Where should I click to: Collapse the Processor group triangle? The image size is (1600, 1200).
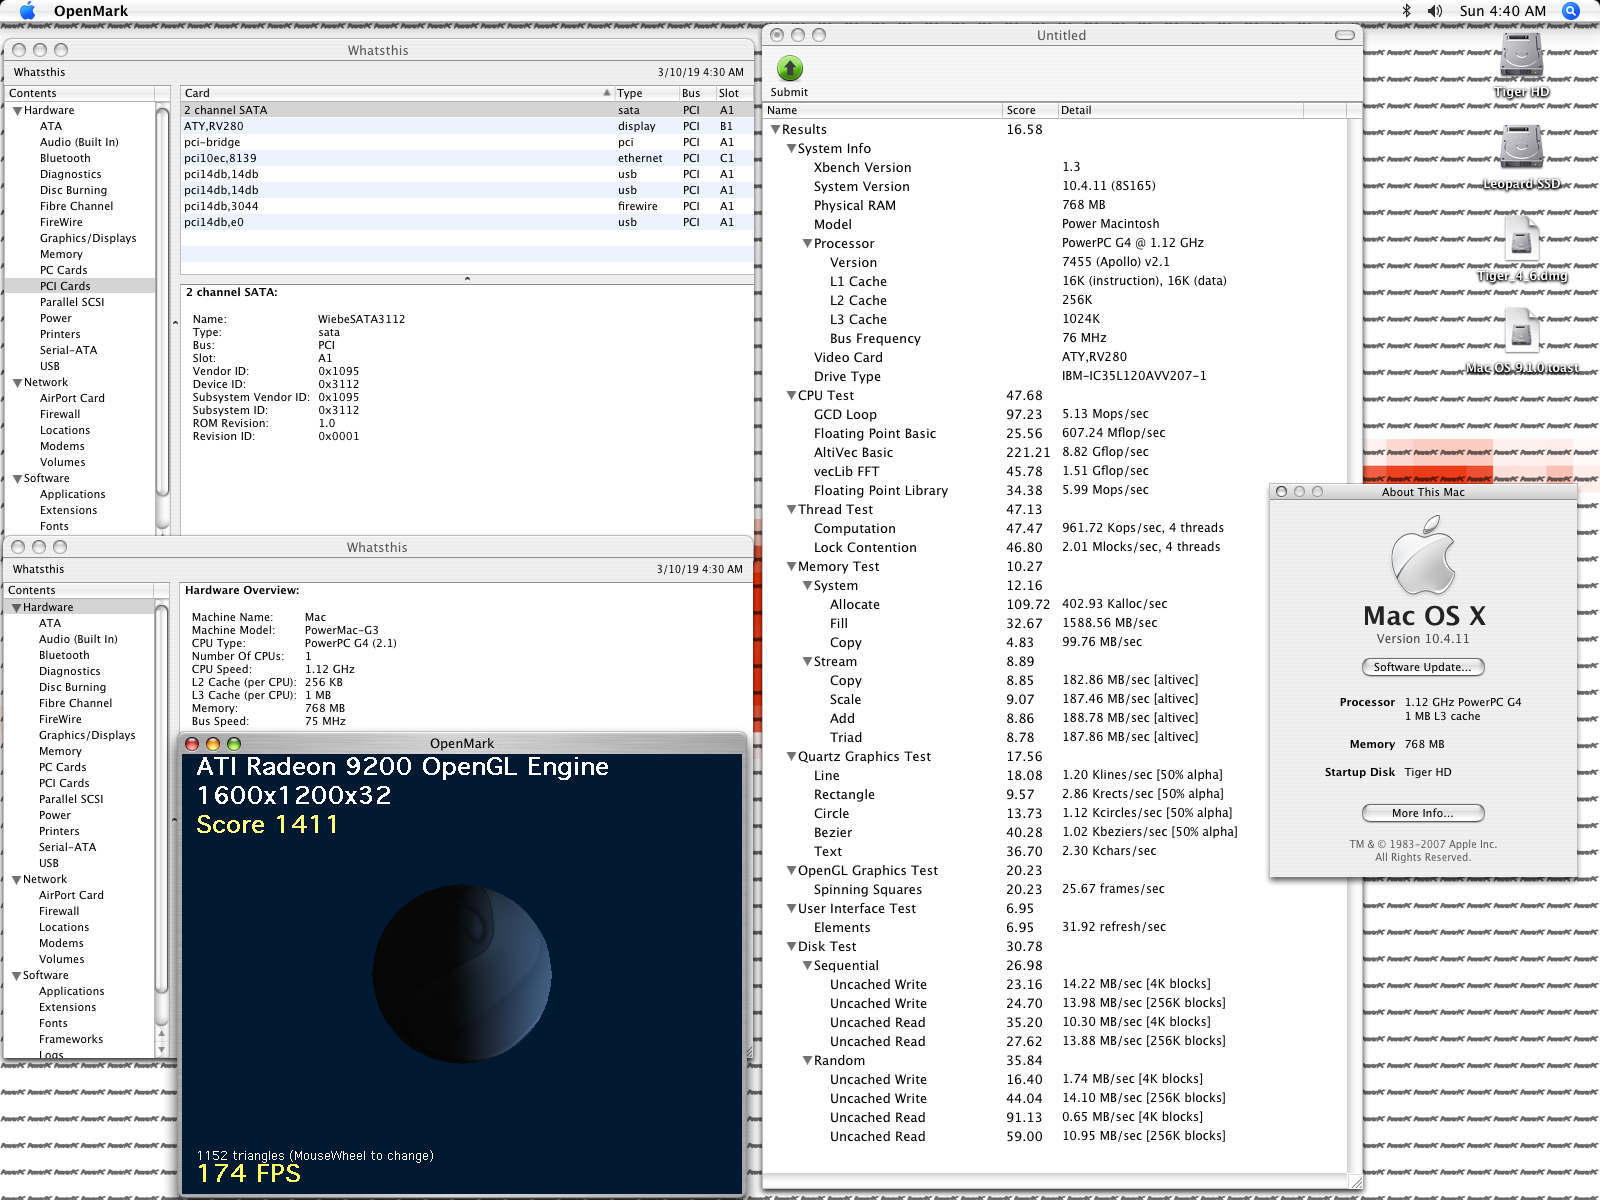[807, 244]
